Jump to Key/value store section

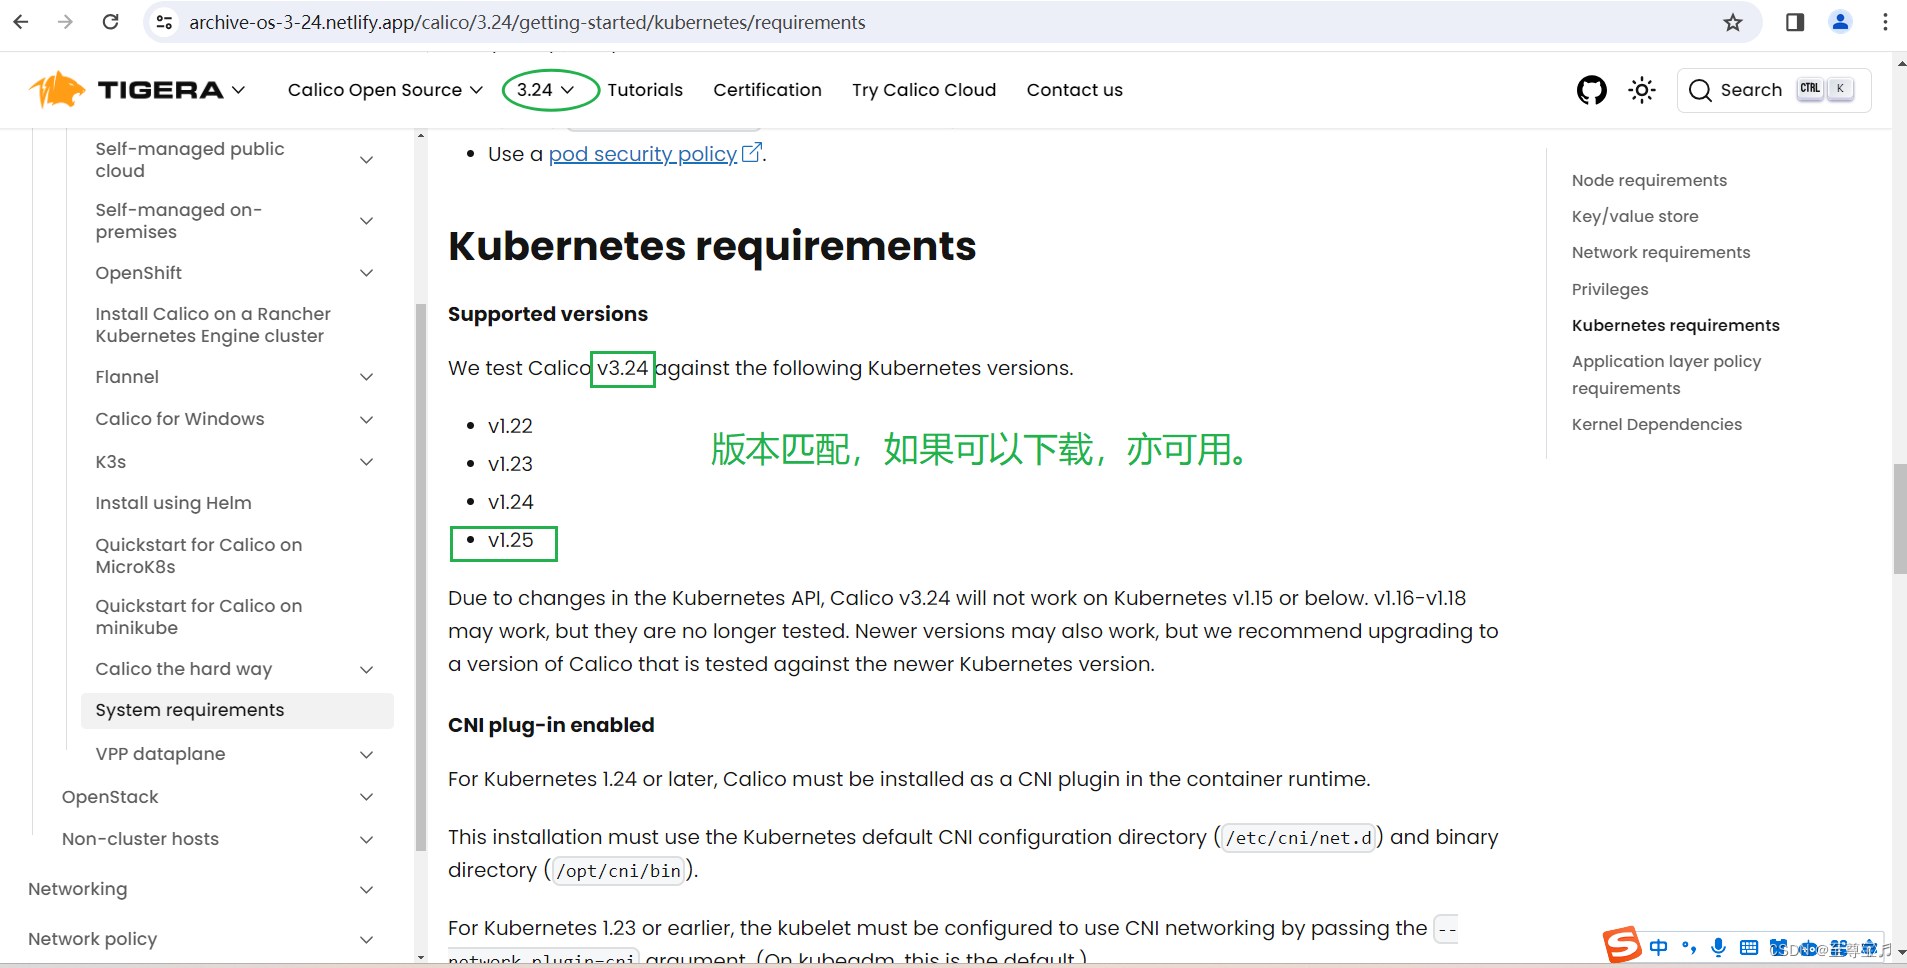click(x=1635, y=216)
